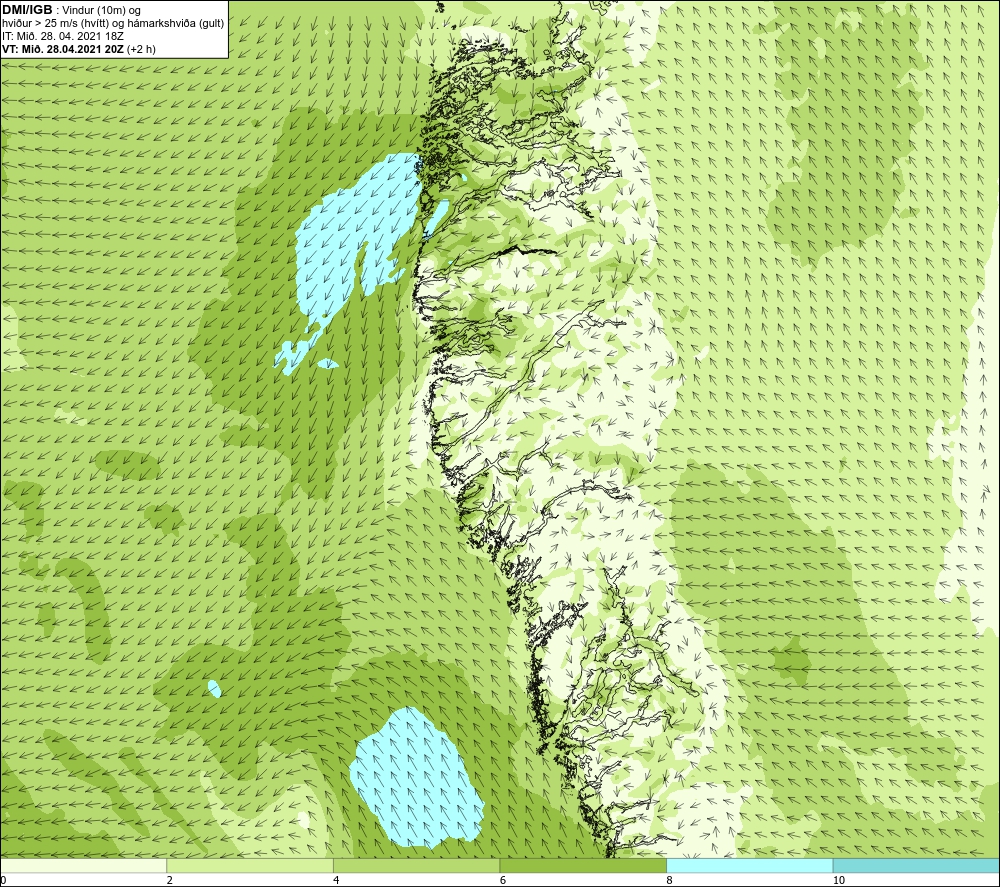The image size is (1000, 887).
Task: Click the "8" tick label on color scale
Action: click(x=669, y=880)
